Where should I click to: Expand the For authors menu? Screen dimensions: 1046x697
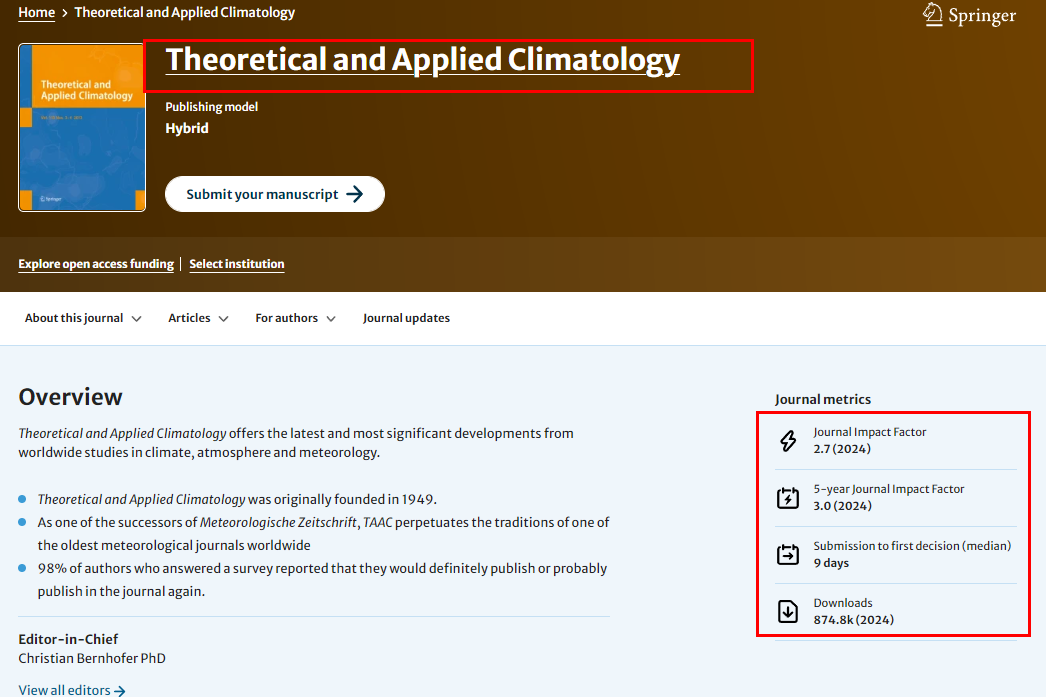tap(296, 318)
